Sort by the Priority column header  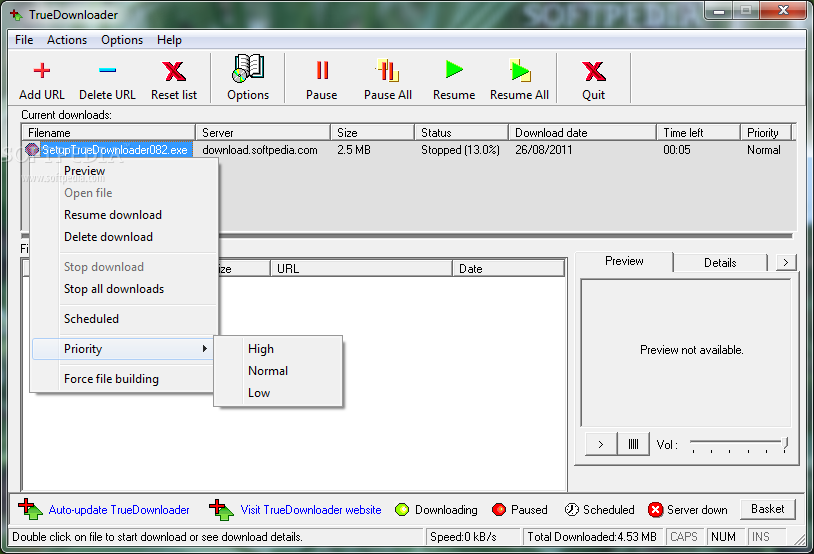coord(766,132)
